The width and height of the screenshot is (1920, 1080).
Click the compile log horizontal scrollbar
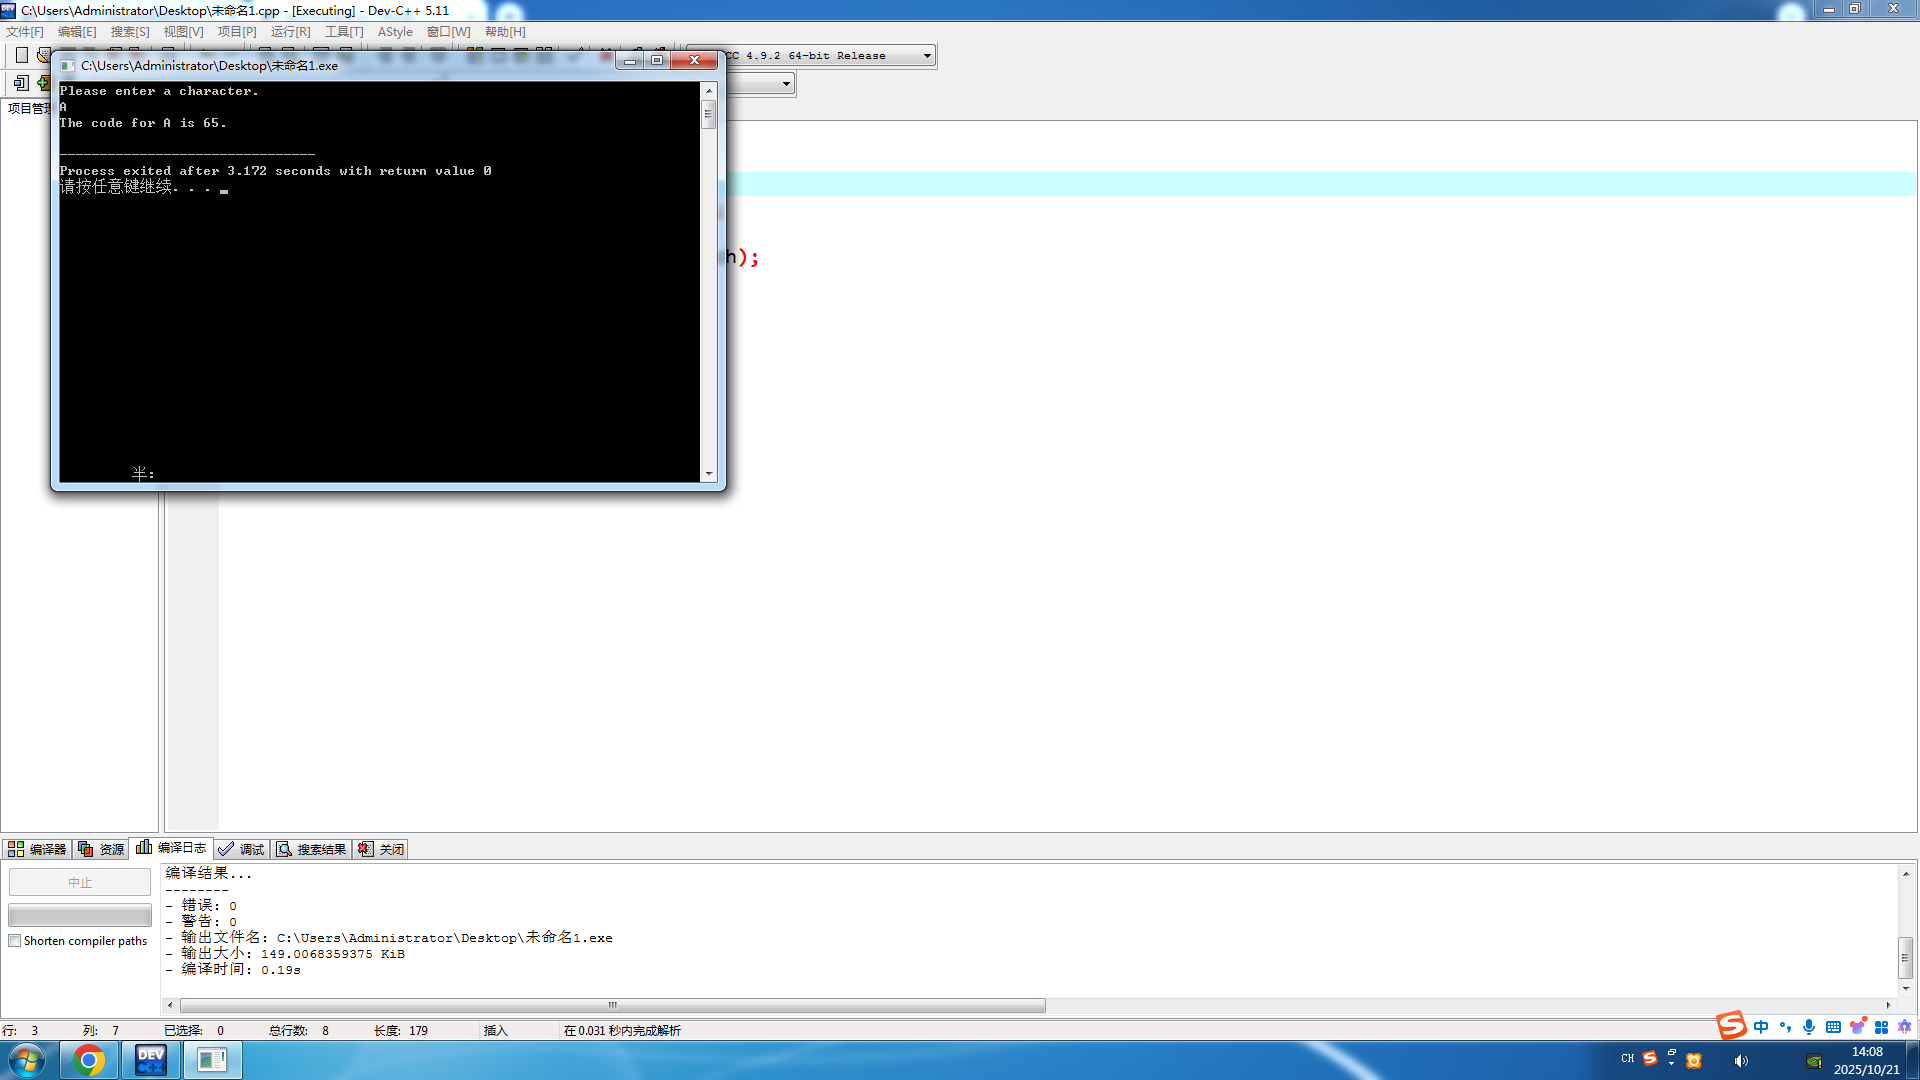(x=612, y=1005)
